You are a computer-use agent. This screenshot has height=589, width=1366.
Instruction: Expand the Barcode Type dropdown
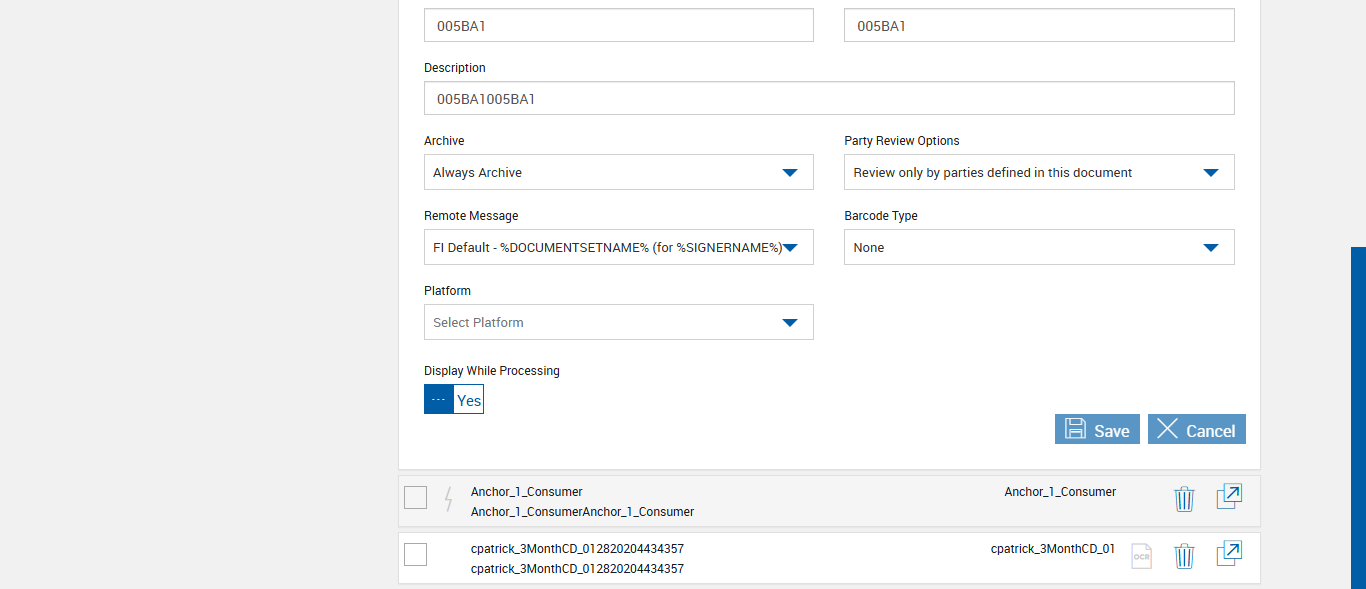(x=1038, y=247)
